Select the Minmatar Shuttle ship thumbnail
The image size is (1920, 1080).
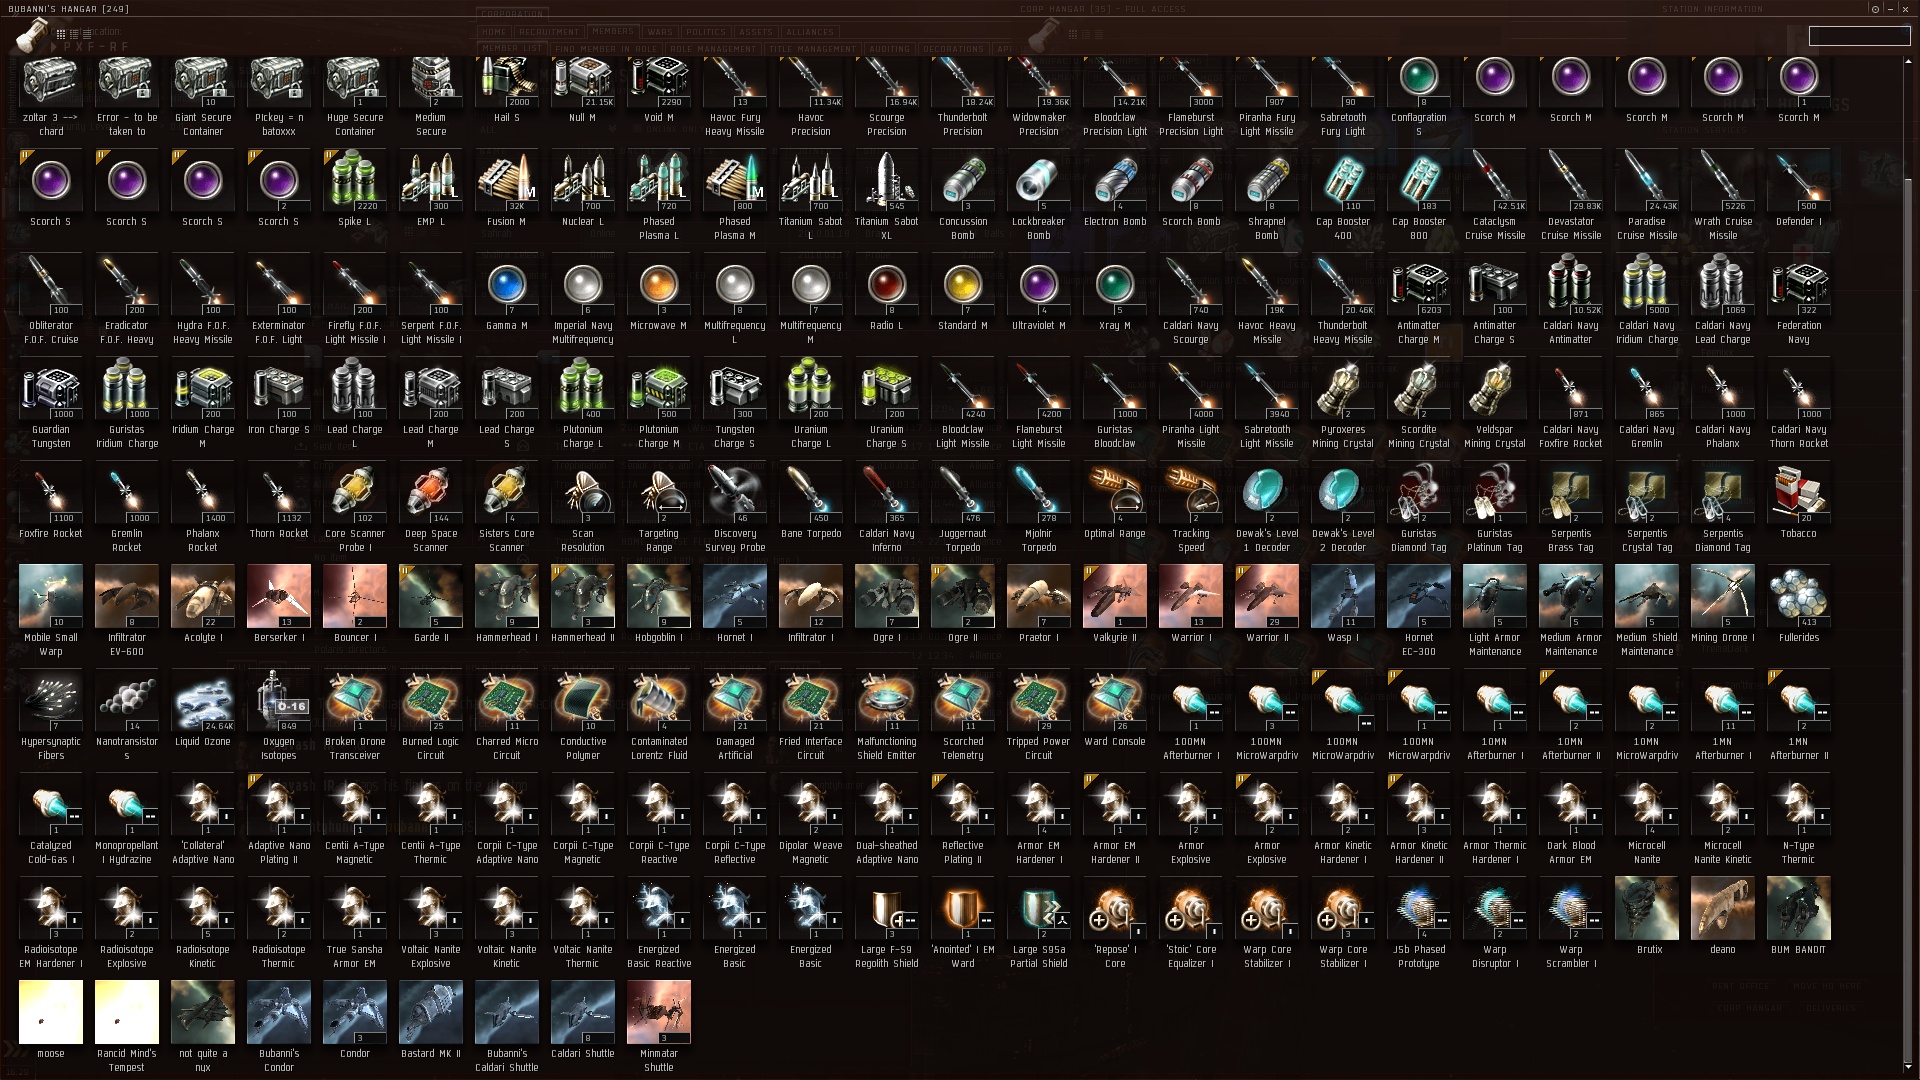(x=659, y=1027)
